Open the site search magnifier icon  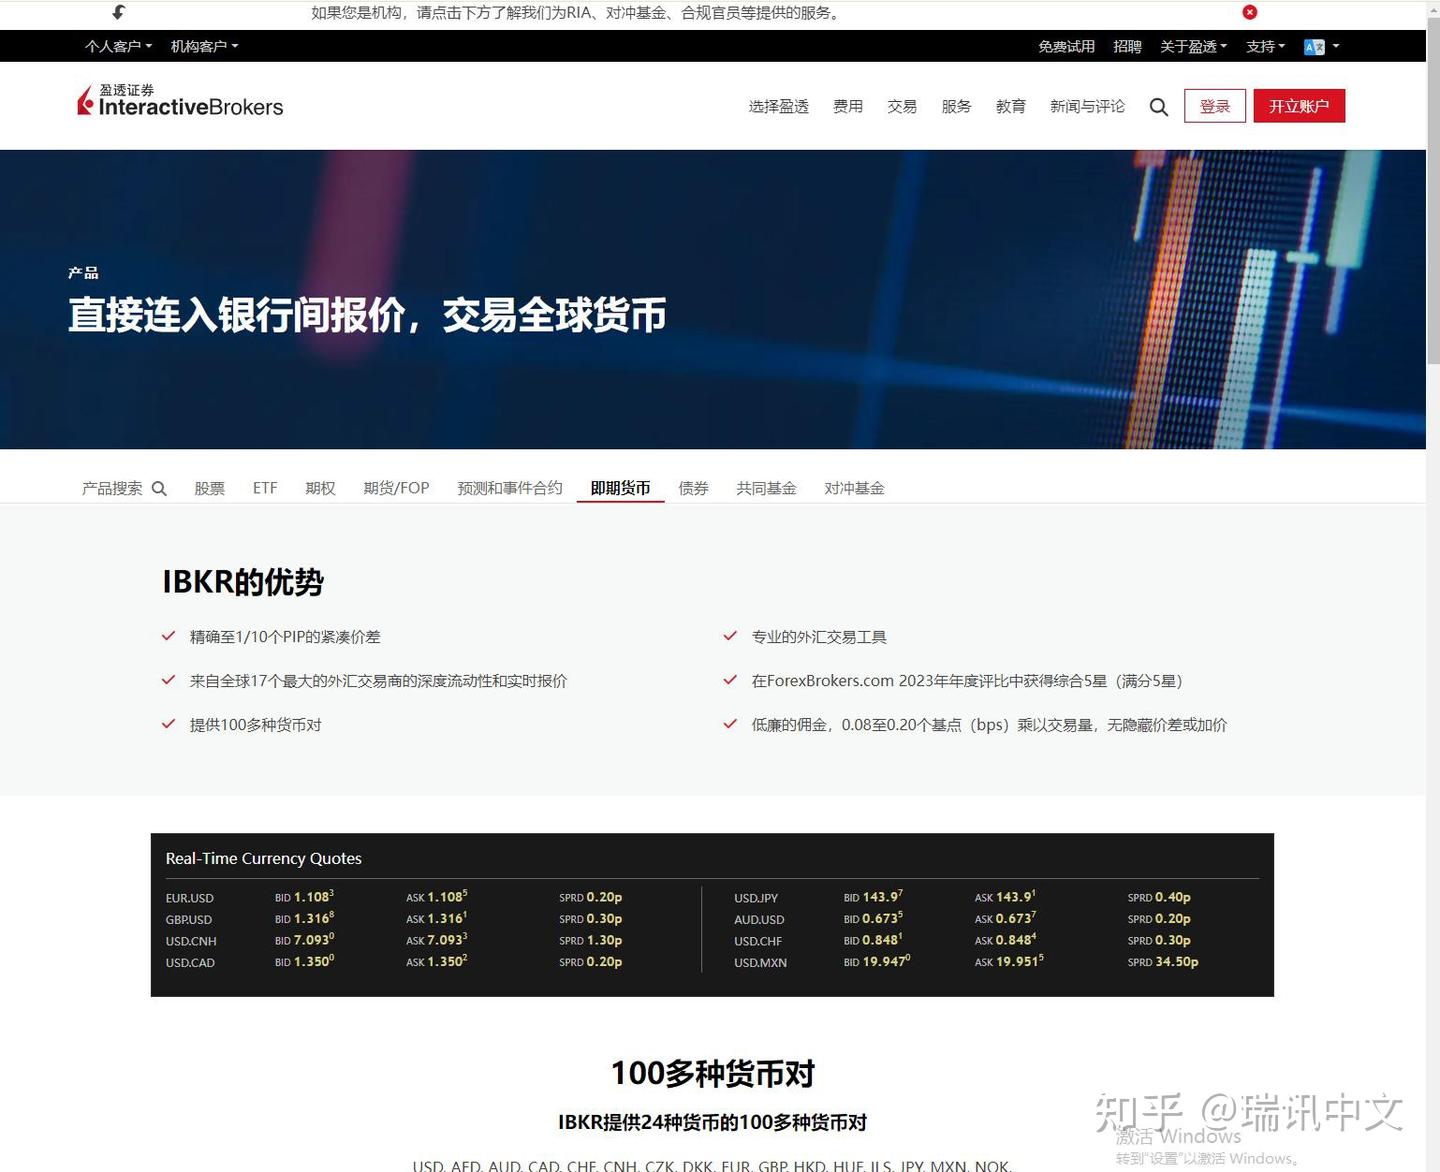pos(1158,106)
